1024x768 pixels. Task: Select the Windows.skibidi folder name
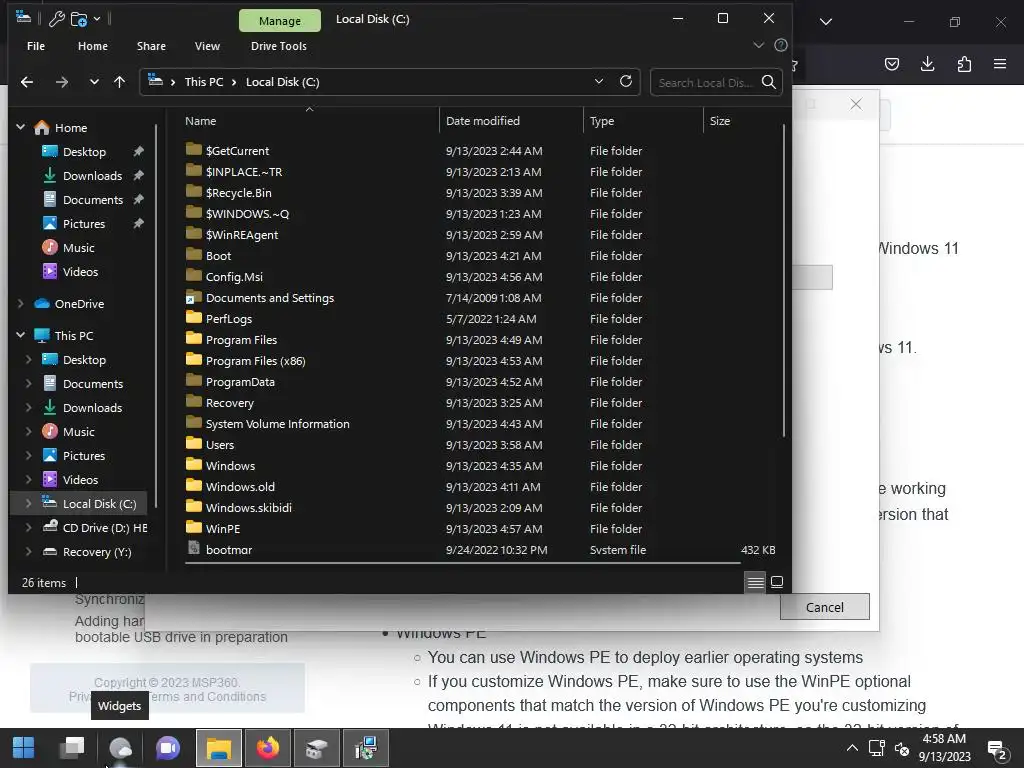pyautogui.click(x=249, y=507)
